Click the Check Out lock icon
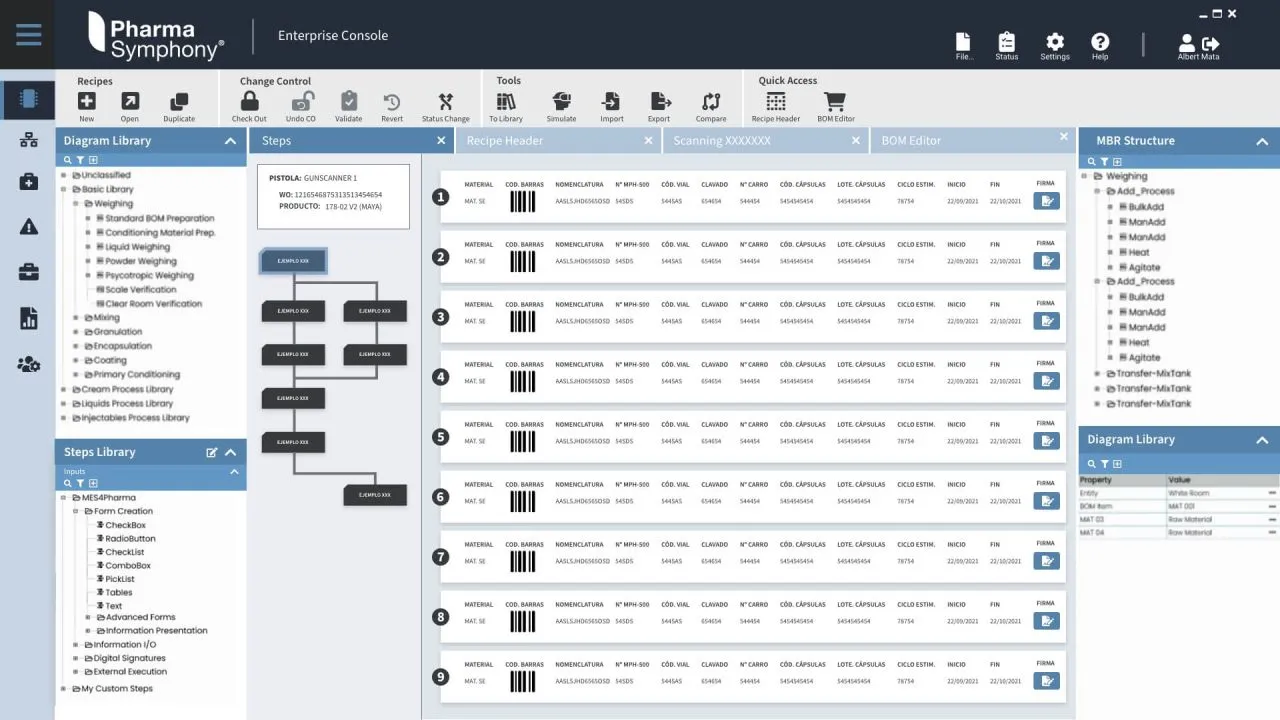 pyautogui.click(x=249, y=101)
